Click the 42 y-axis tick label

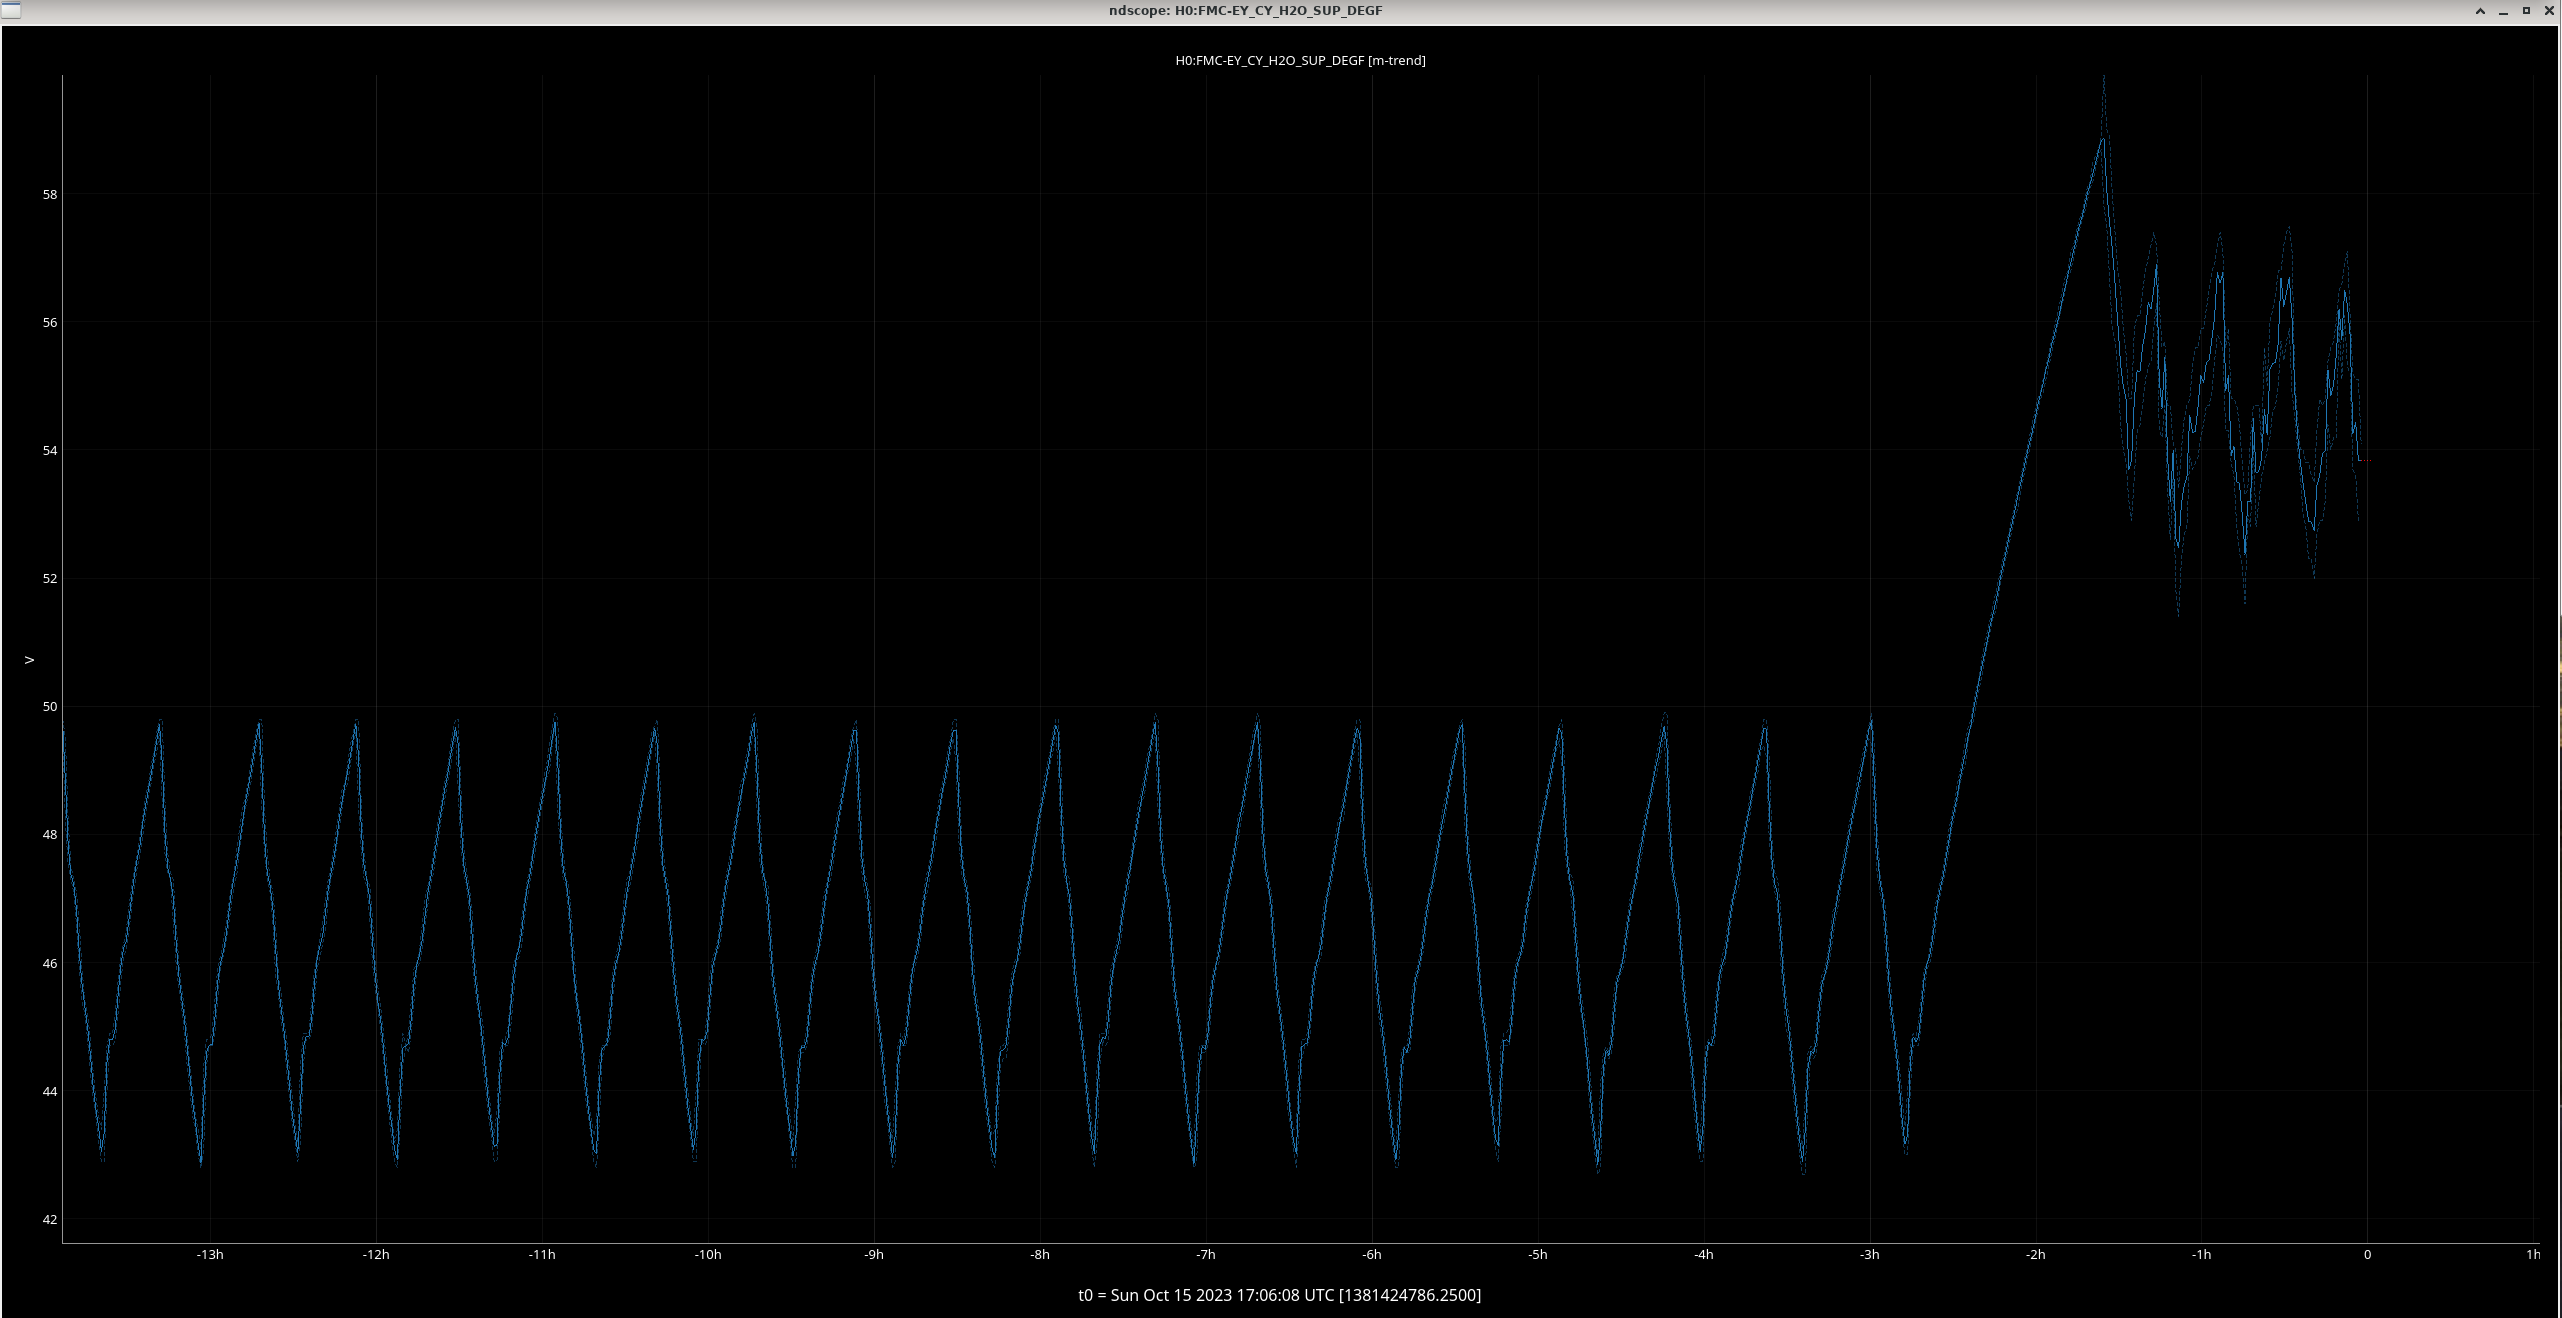tap(50, 1220)
